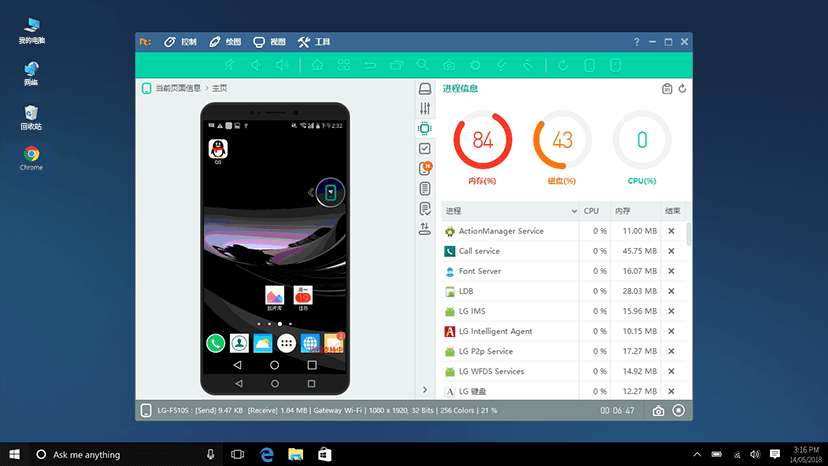Screen dimensions: 828x466
Task: Select the Font Server process row
Action: (x=563, y=271)
